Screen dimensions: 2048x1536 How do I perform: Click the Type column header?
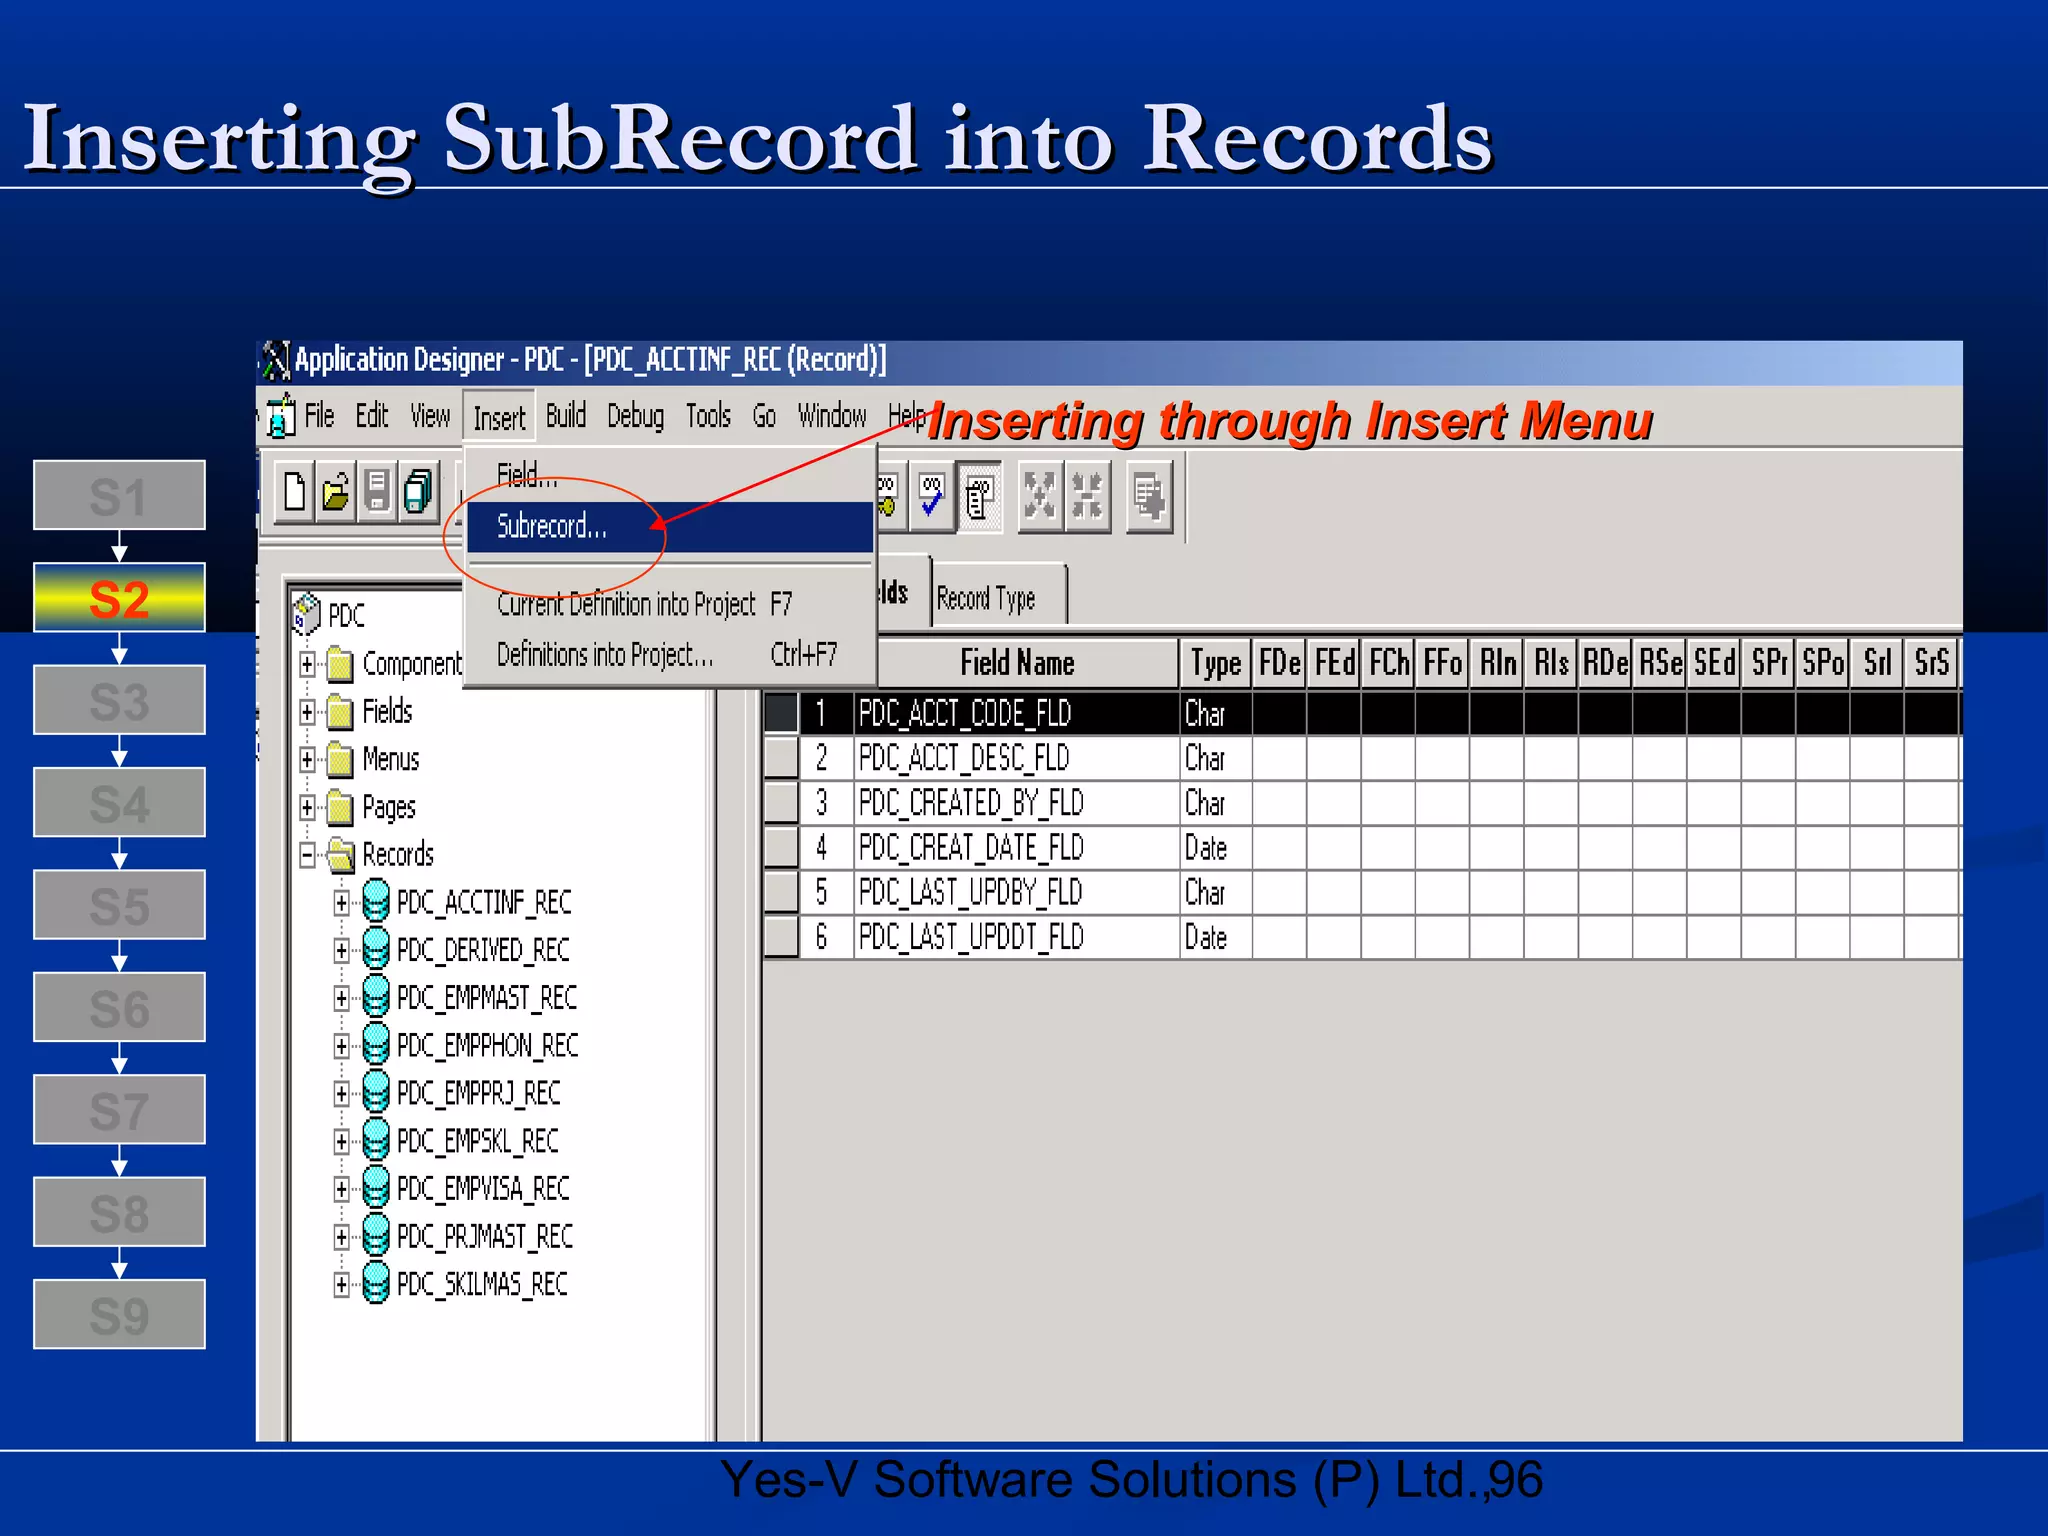1215,663
